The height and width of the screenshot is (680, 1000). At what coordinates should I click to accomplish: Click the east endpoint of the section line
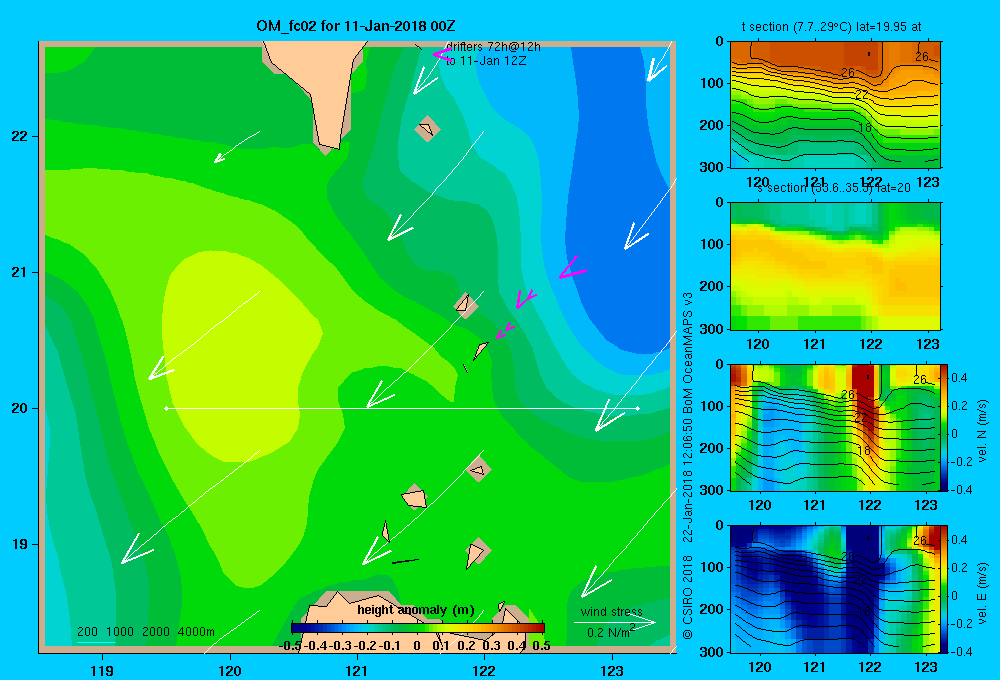click(x=638, y=408)
